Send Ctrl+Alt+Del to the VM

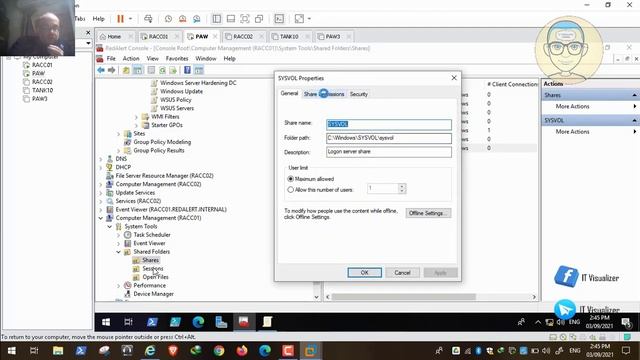pos(148,19)
